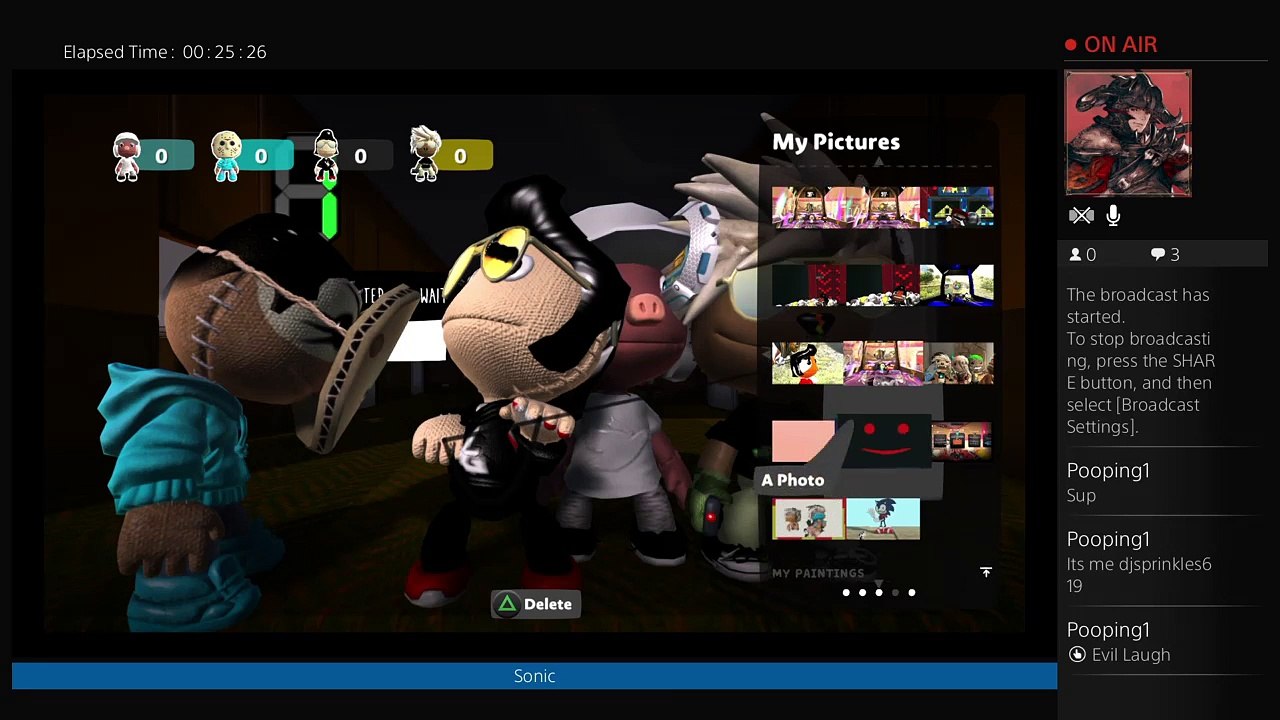Open the broadcaster's avatar picture
This screenshot has width=1280, height=720.
(1128, 133)
